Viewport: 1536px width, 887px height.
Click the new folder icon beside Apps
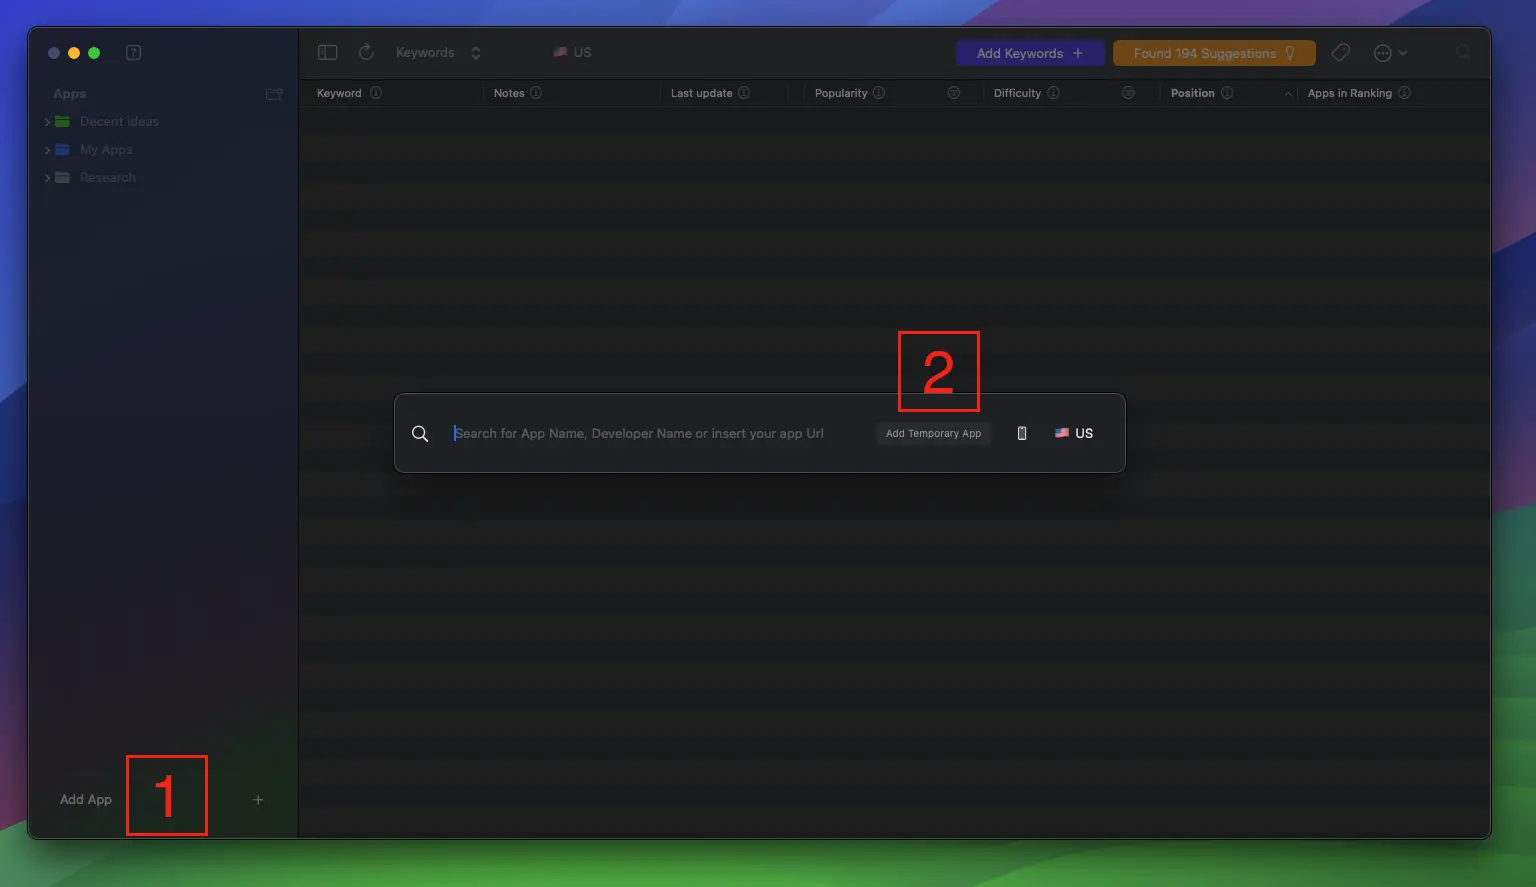273,94
